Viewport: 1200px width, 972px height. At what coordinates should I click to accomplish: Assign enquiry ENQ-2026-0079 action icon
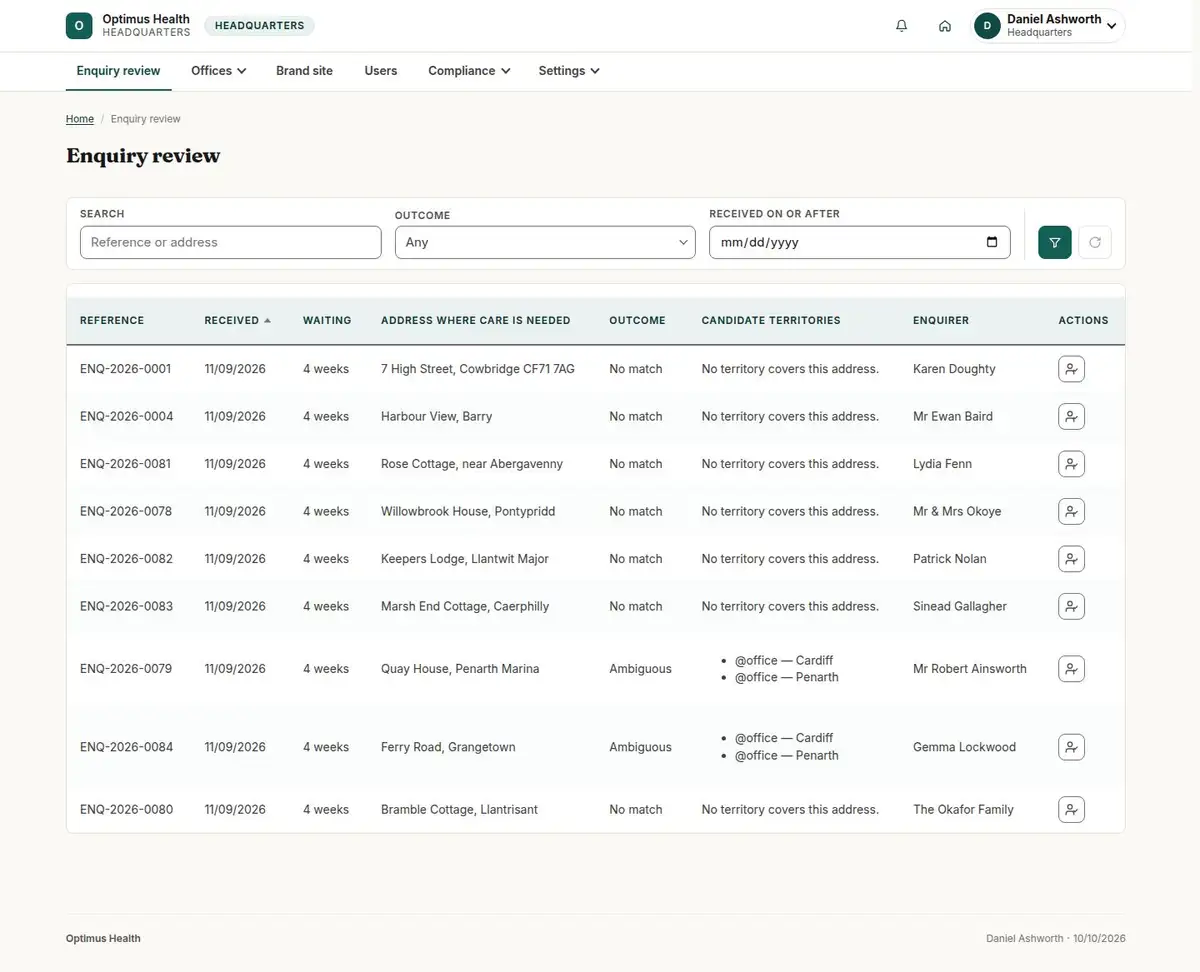click(x=1071, y=669)
